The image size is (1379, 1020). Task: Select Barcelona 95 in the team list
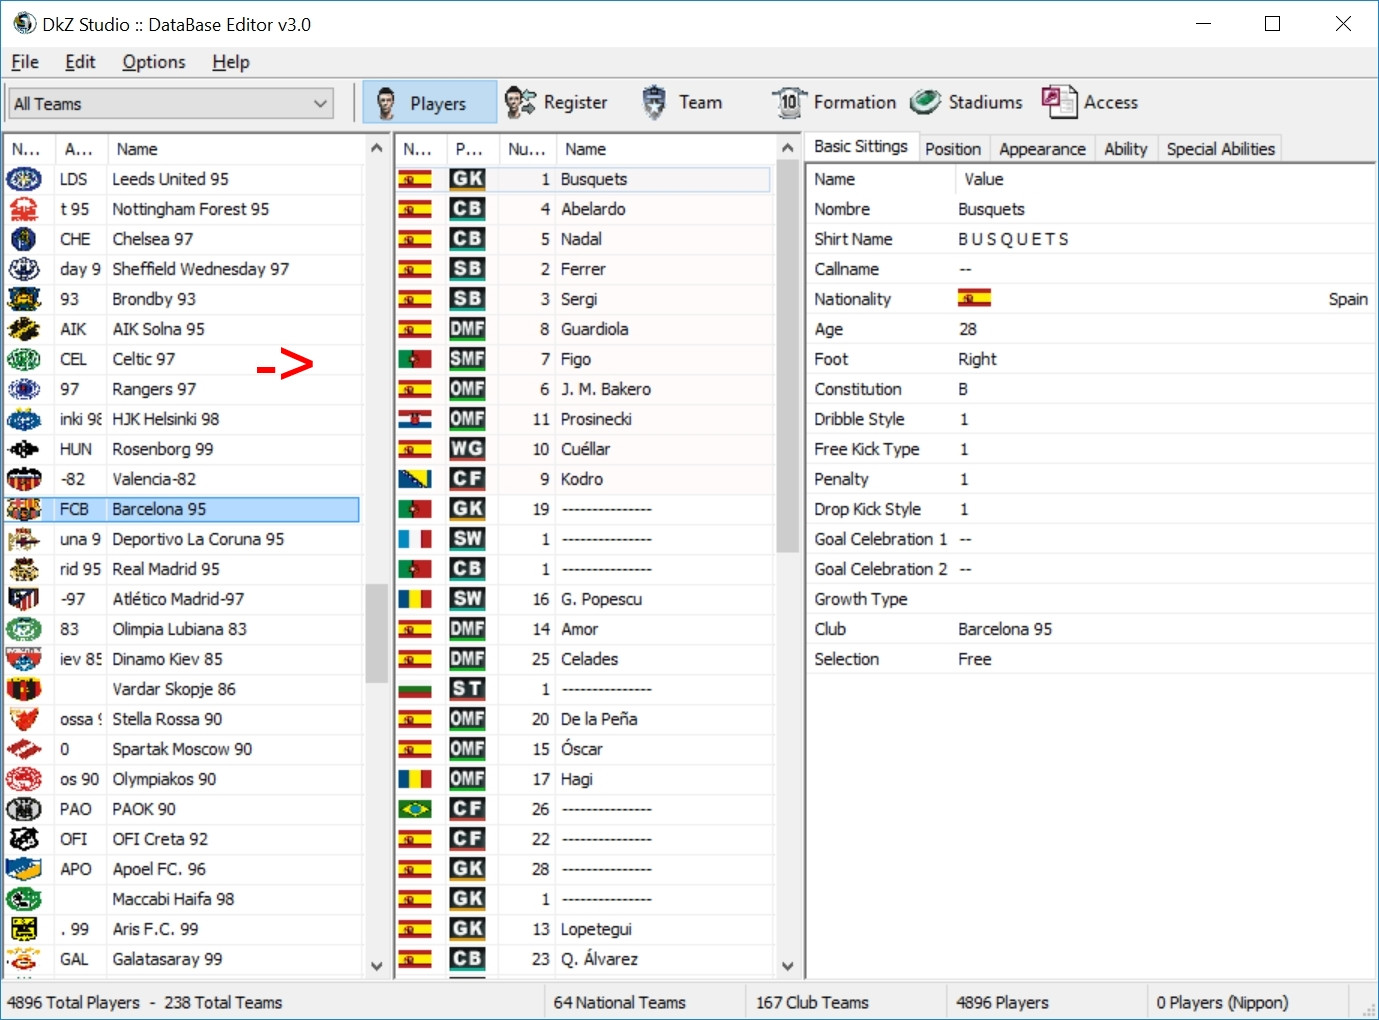click(182, 509)
